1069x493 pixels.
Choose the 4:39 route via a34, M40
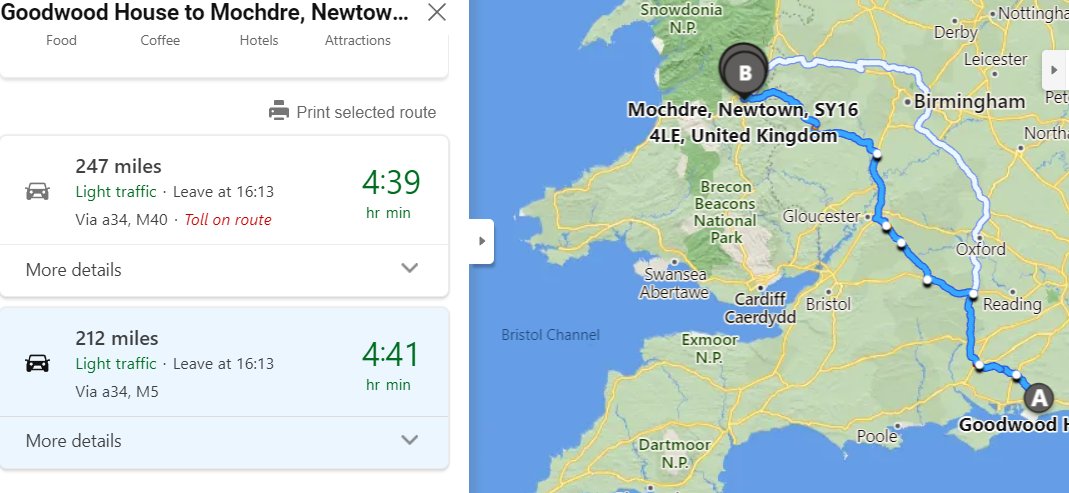pyautogui.click(x=224, y=190)
